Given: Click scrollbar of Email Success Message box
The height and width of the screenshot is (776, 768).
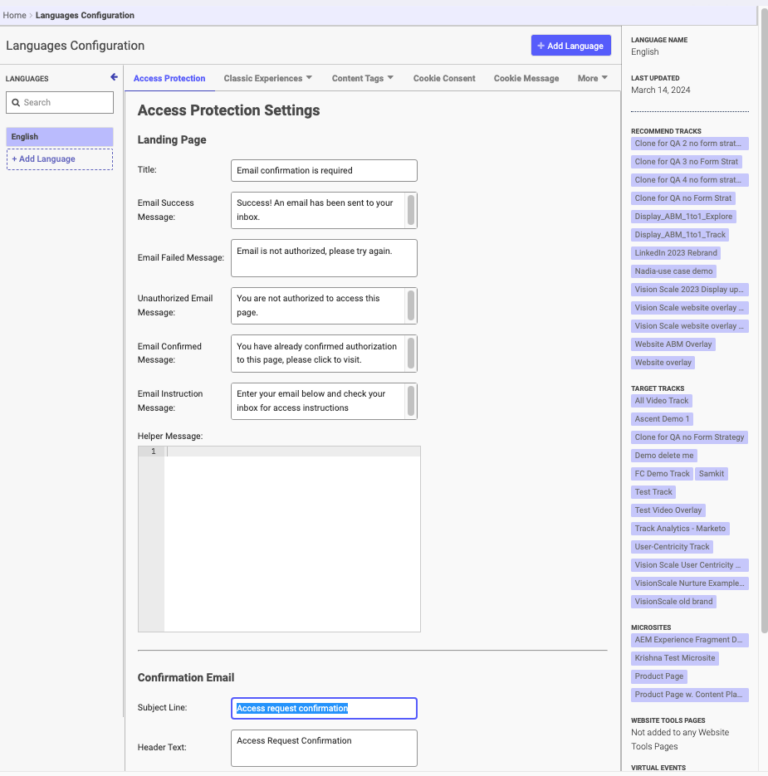Looking at the screenshot, I should 411,210.
